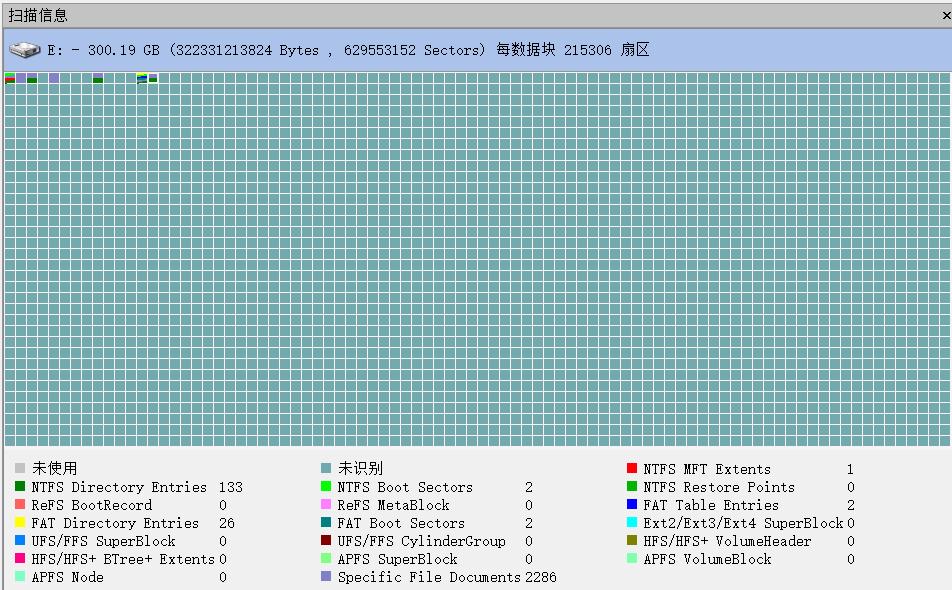
Task: Click the FAT Boot Sectors teal marker
Action: 325,523
